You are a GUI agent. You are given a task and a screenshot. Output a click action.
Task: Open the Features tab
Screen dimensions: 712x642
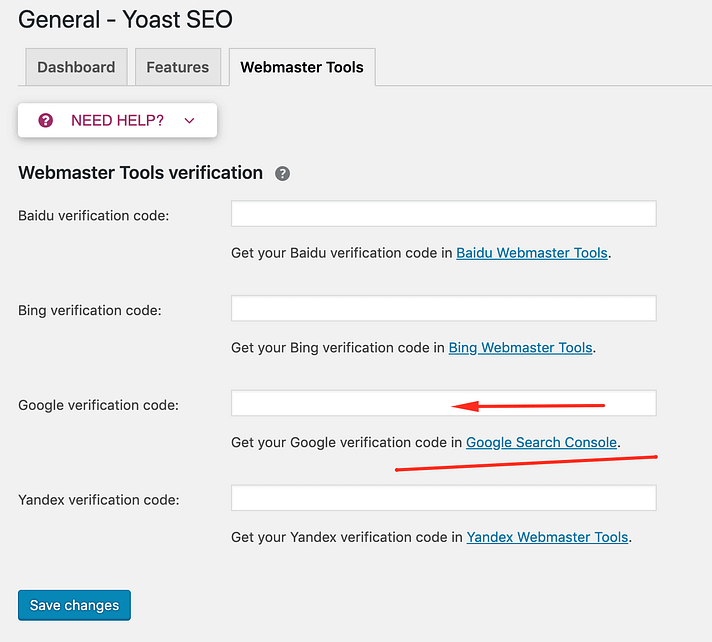click(x=177, y=67)
